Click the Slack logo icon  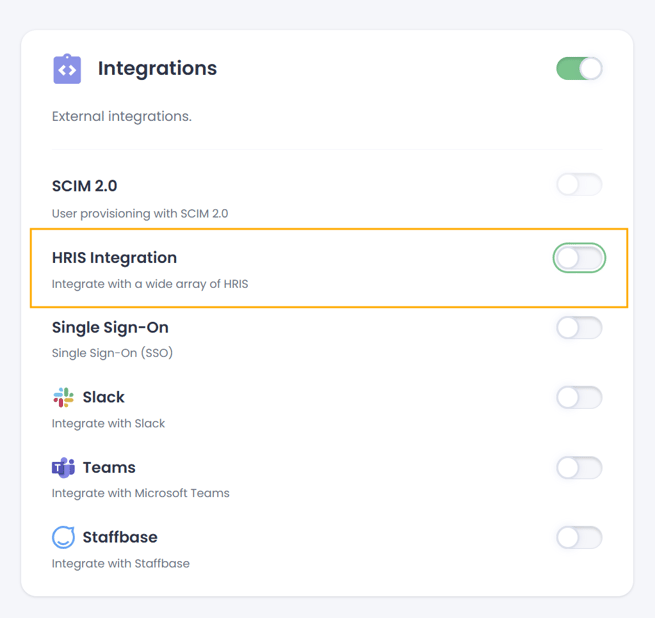tap(63, 397)
